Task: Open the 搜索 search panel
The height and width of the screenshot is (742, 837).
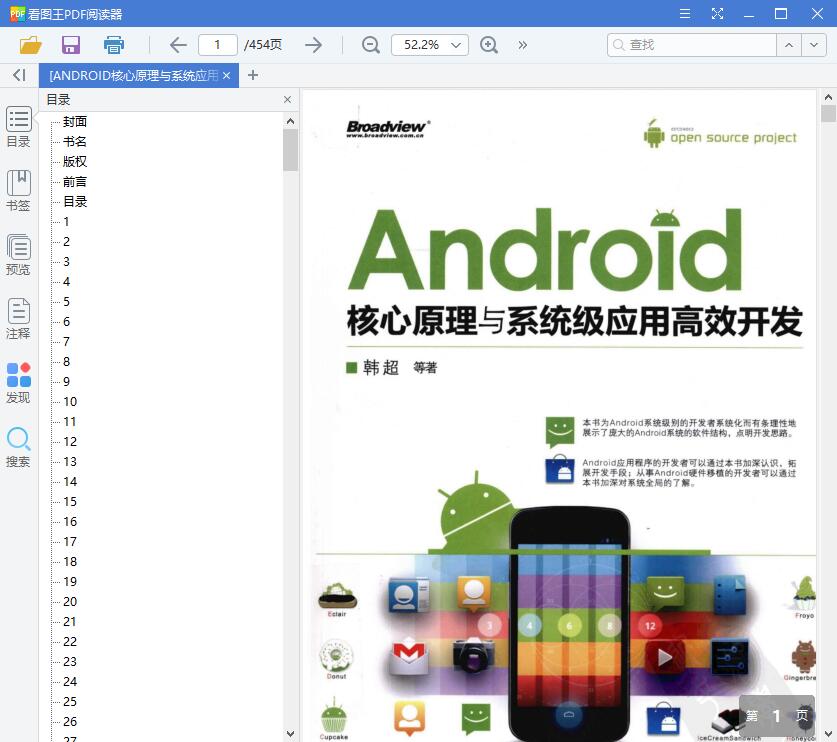Action: (x=18, y=448)
